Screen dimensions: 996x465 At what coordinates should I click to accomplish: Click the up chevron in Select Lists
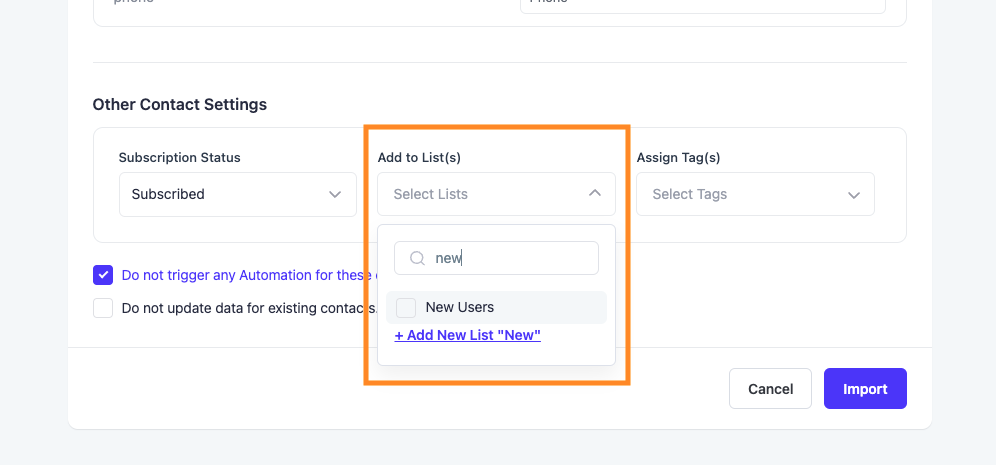point(595,192)
